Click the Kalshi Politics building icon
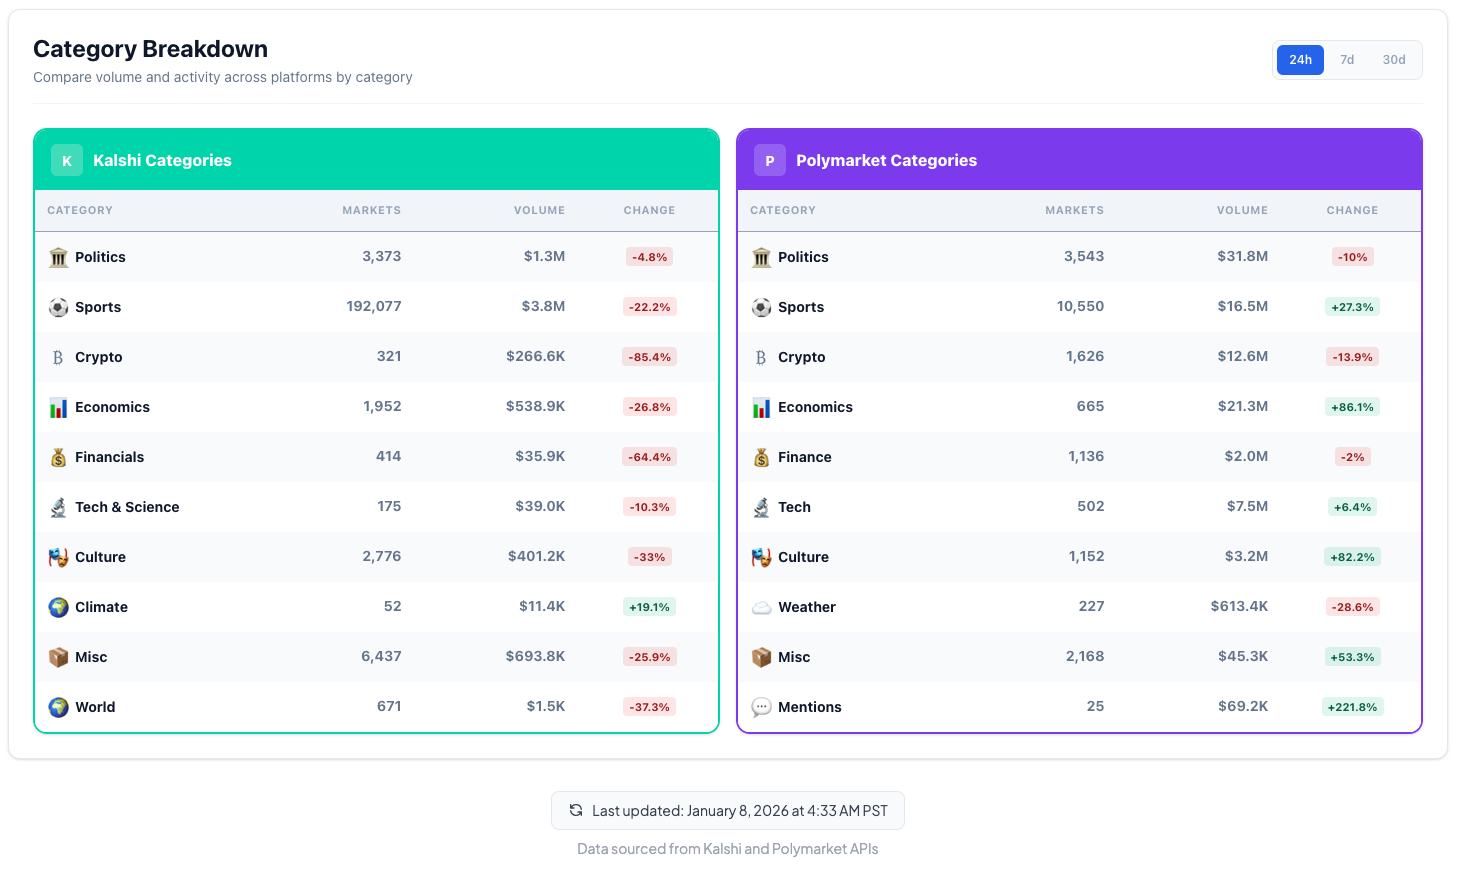The image size is (1465, 872). click(x=59, y=257)
